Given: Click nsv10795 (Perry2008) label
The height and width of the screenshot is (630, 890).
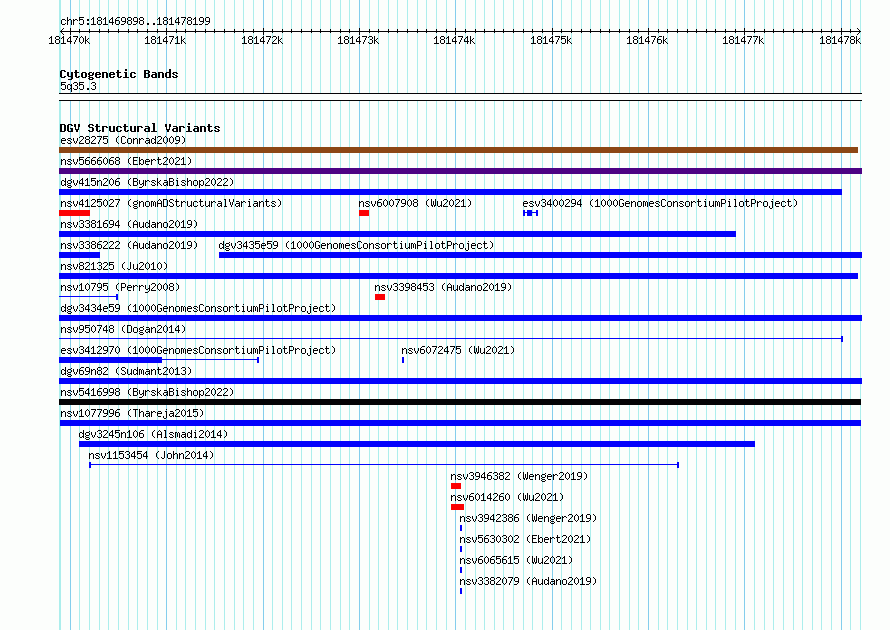Looking at the screenshot, I should [x=120, y=287].
